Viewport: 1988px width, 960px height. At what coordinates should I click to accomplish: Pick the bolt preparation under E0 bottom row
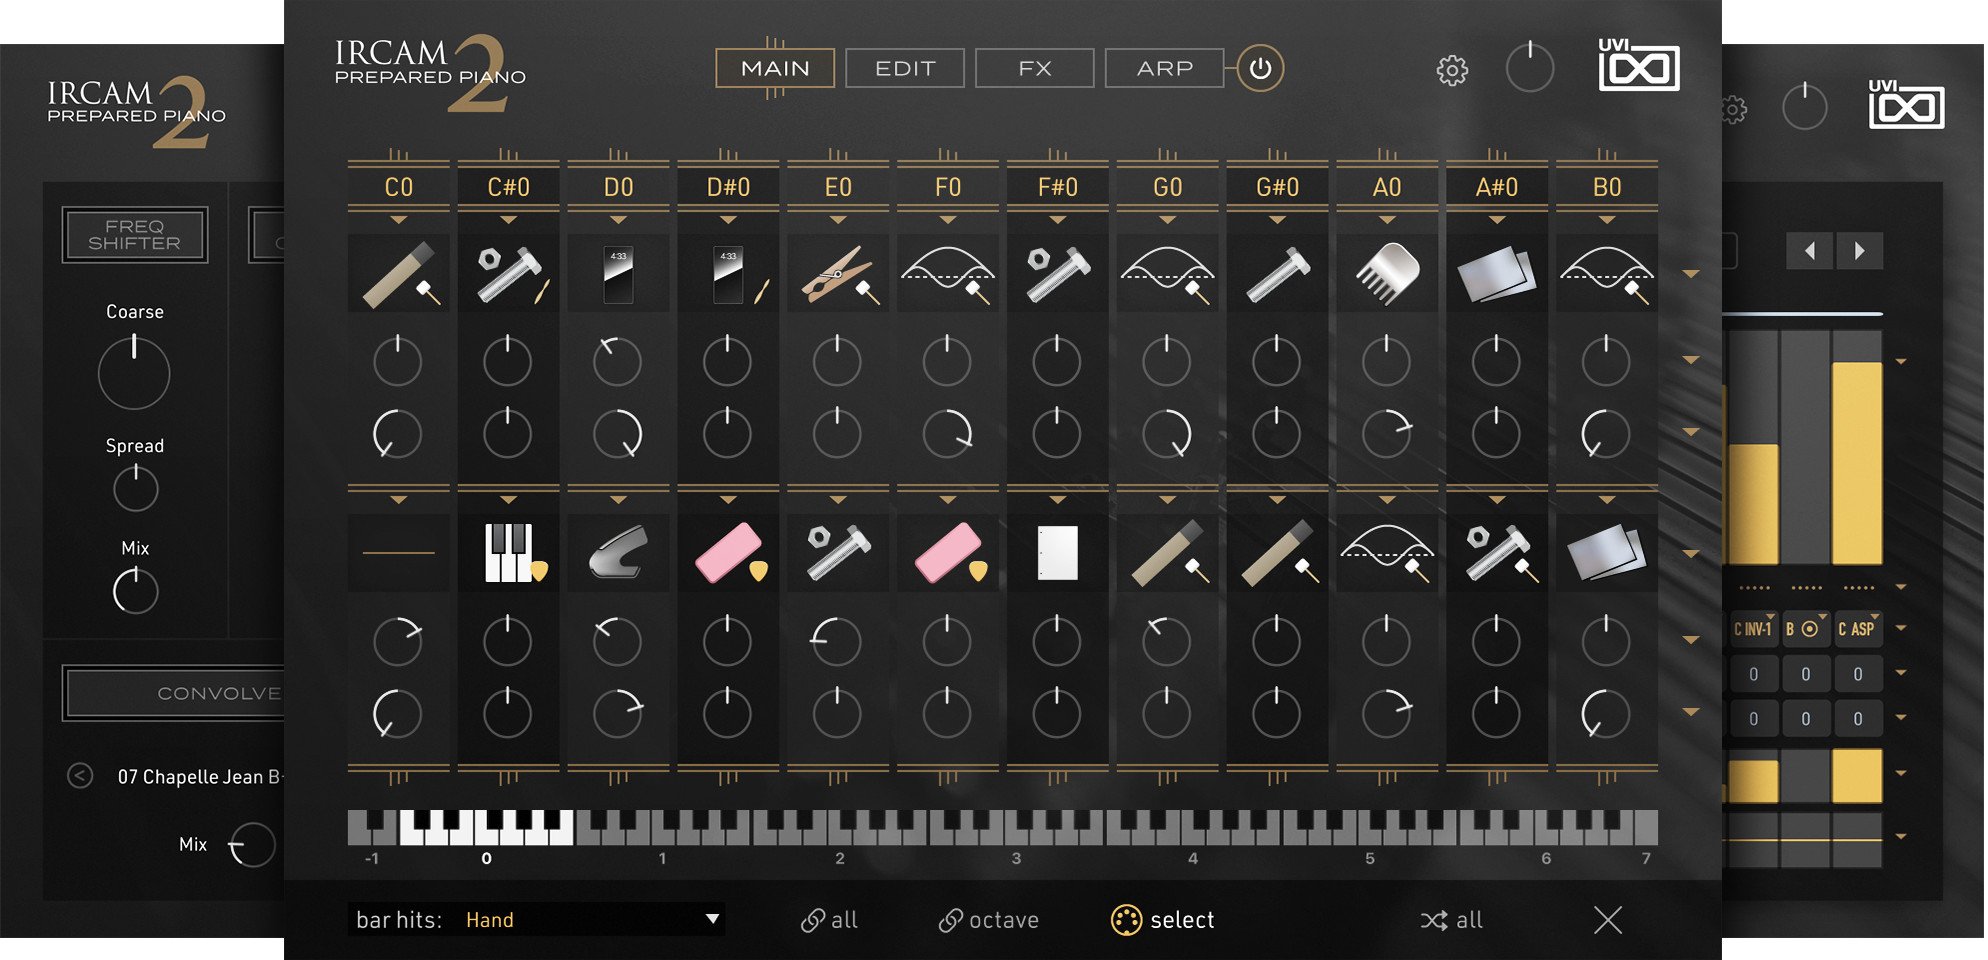coord(838,553)
